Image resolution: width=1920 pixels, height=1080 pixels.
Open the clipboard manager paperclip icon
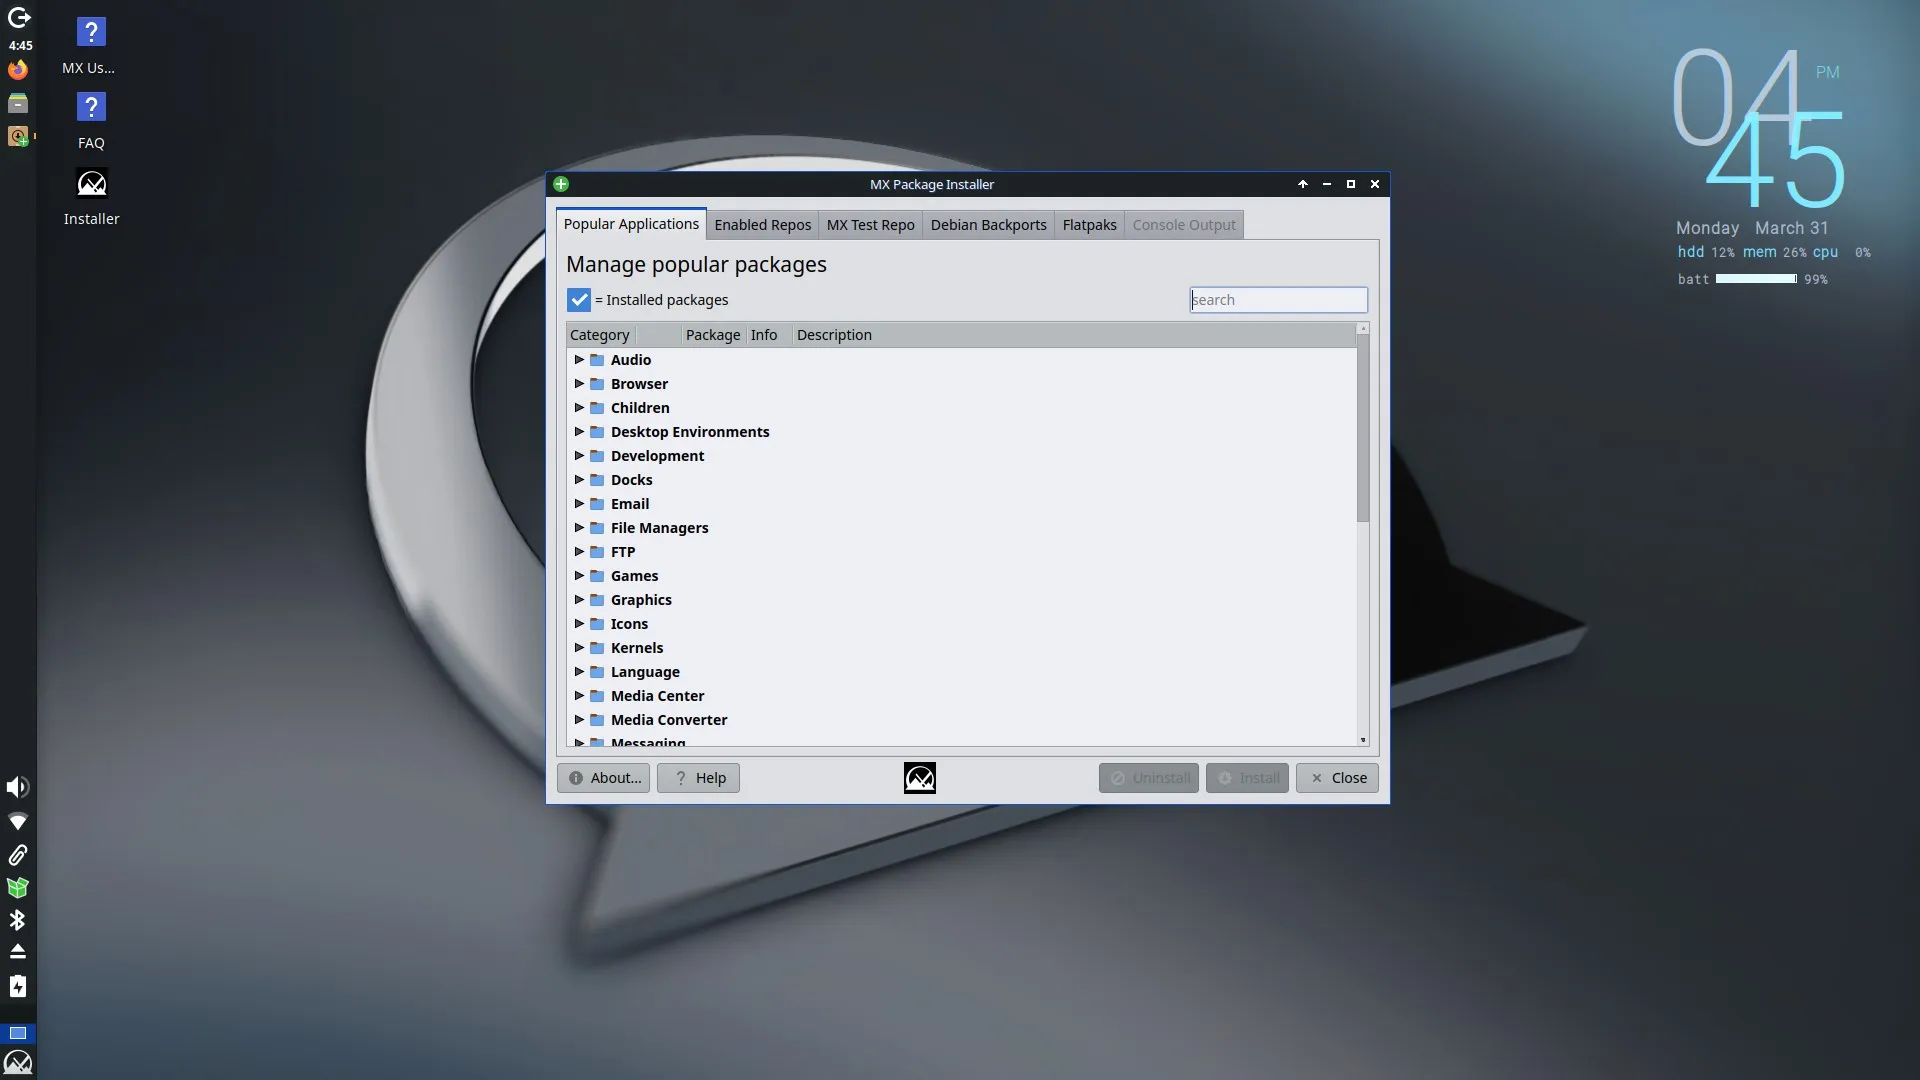[18, 855]
